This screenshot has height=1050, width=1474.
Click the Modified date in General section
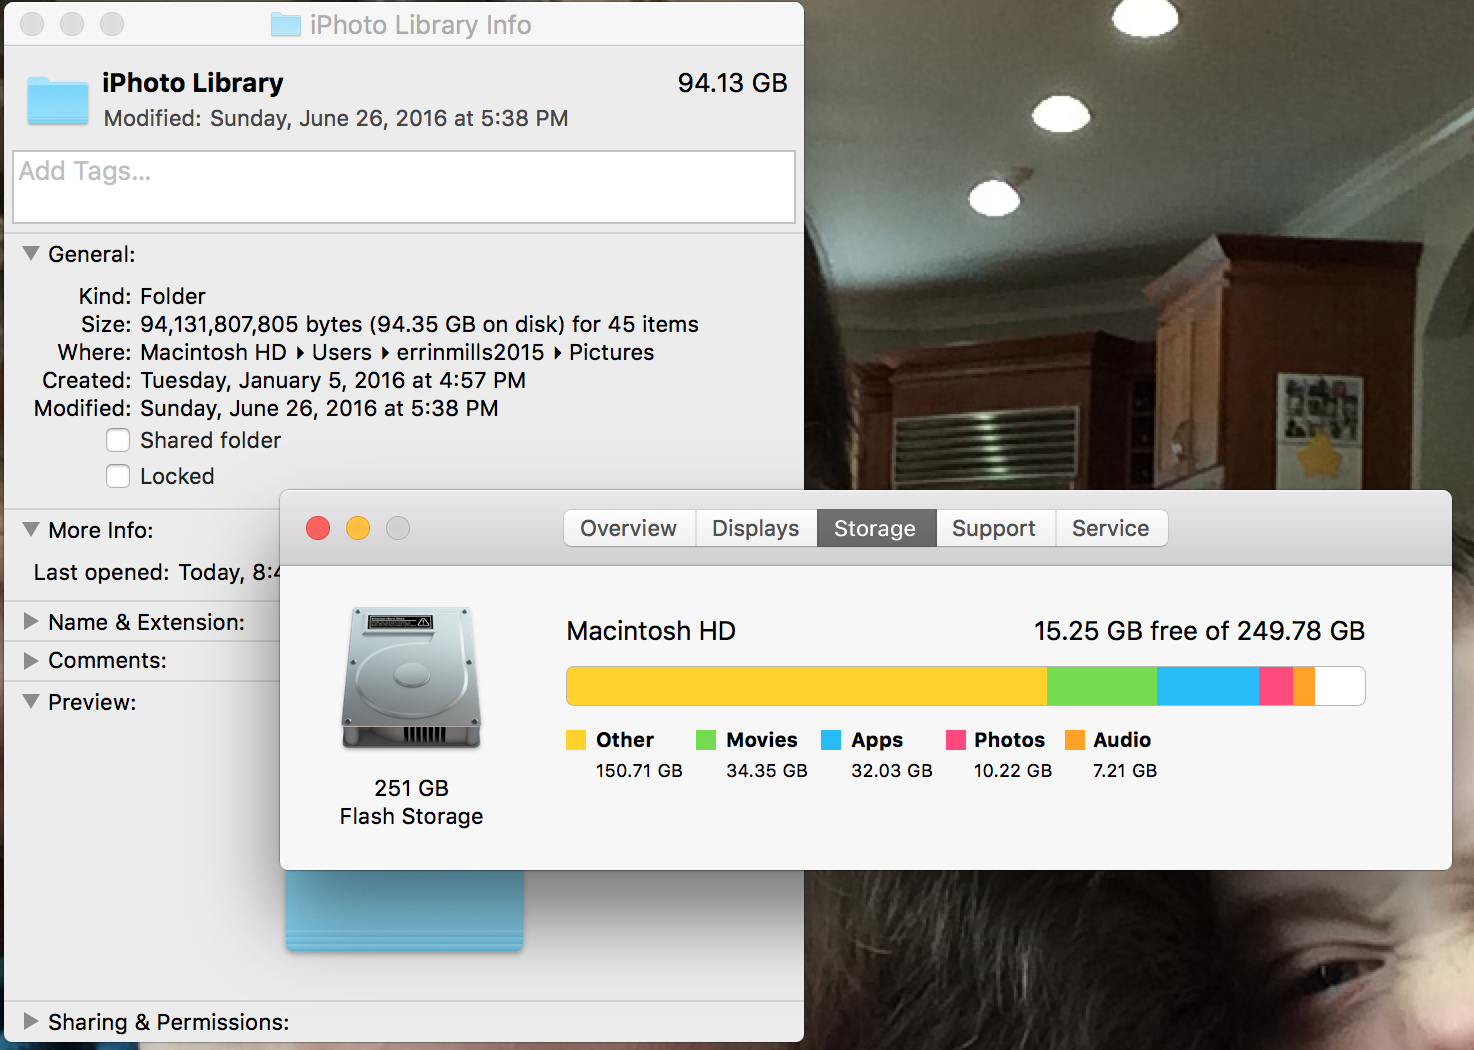(319, 408)
